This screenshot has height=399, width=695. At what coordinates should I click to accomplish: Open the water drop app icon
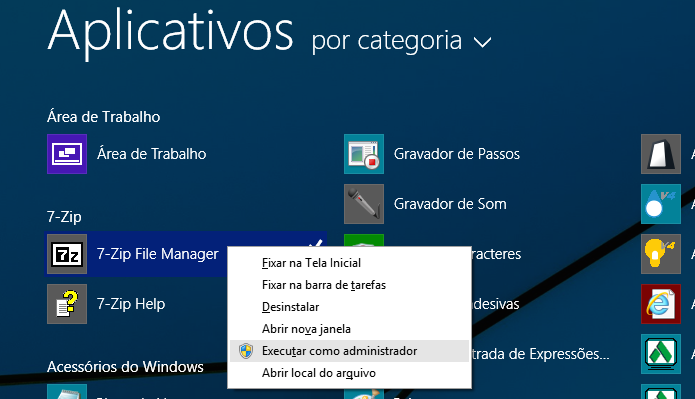661,204
